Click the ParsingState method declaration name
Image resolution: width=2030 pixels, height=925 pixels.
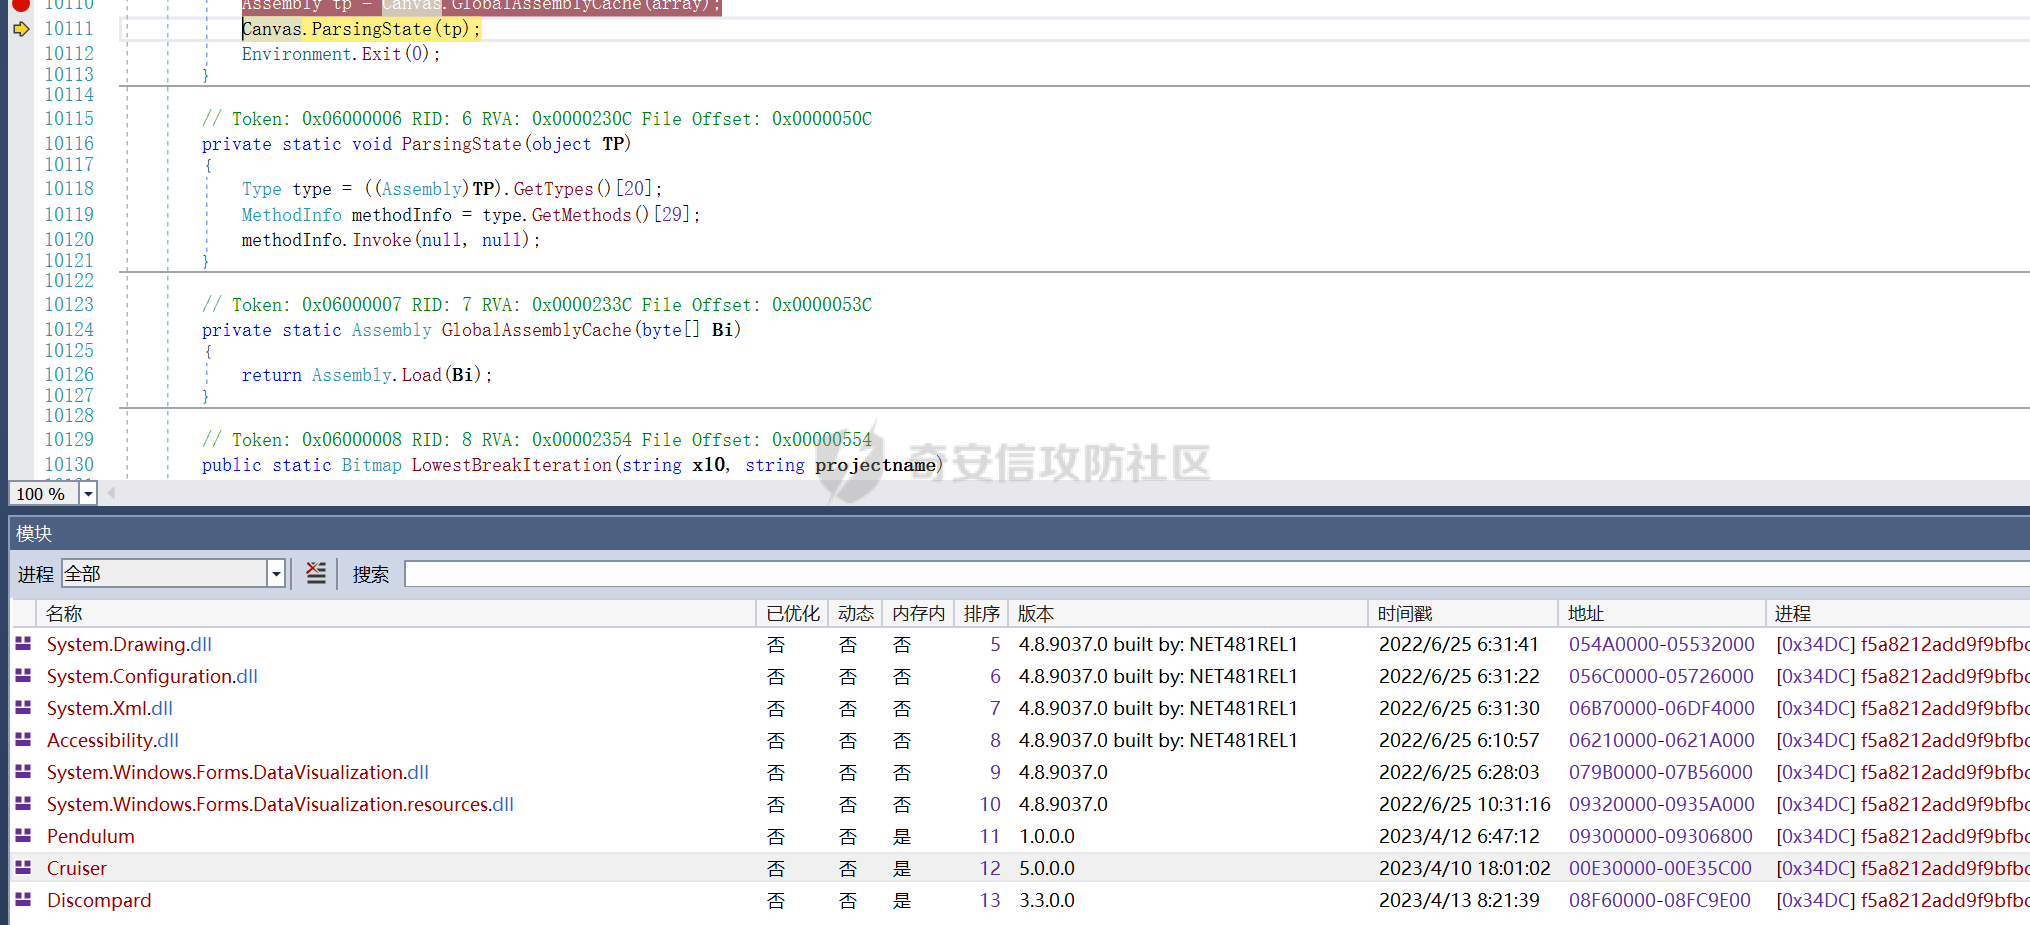click(461, 144)
